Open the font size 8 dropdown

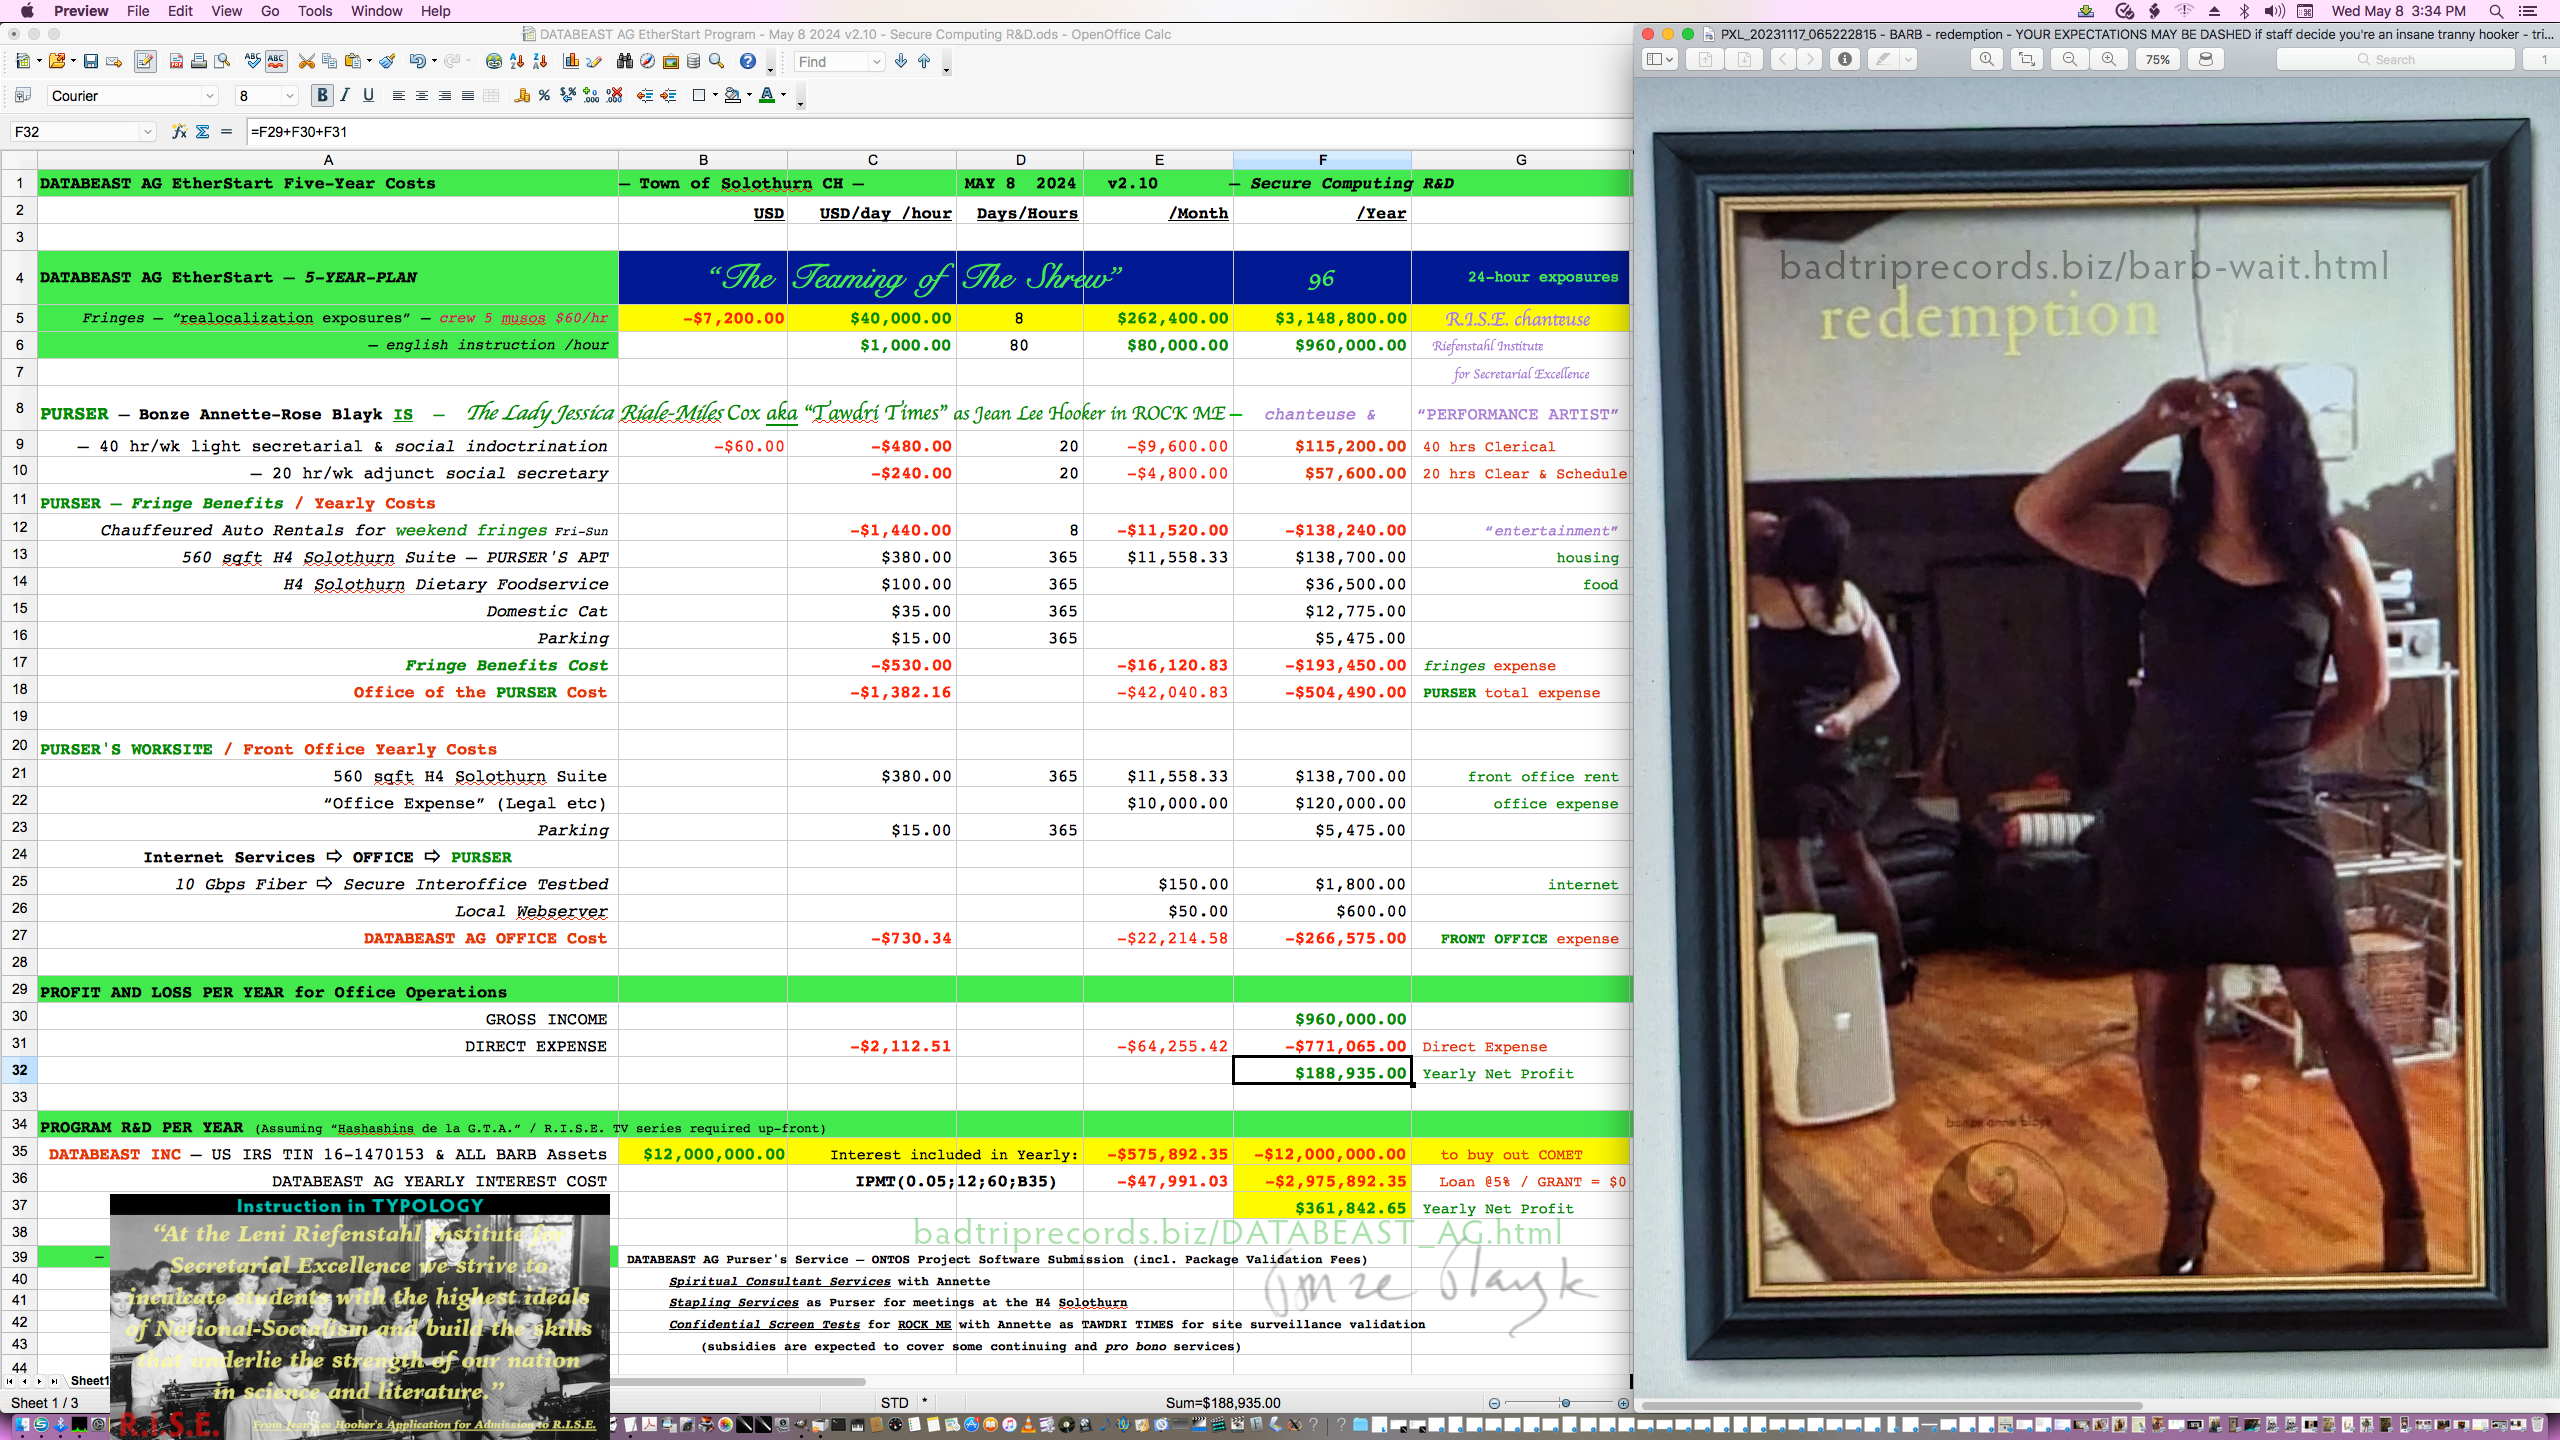pyautogui.click(x=290, y=96)
